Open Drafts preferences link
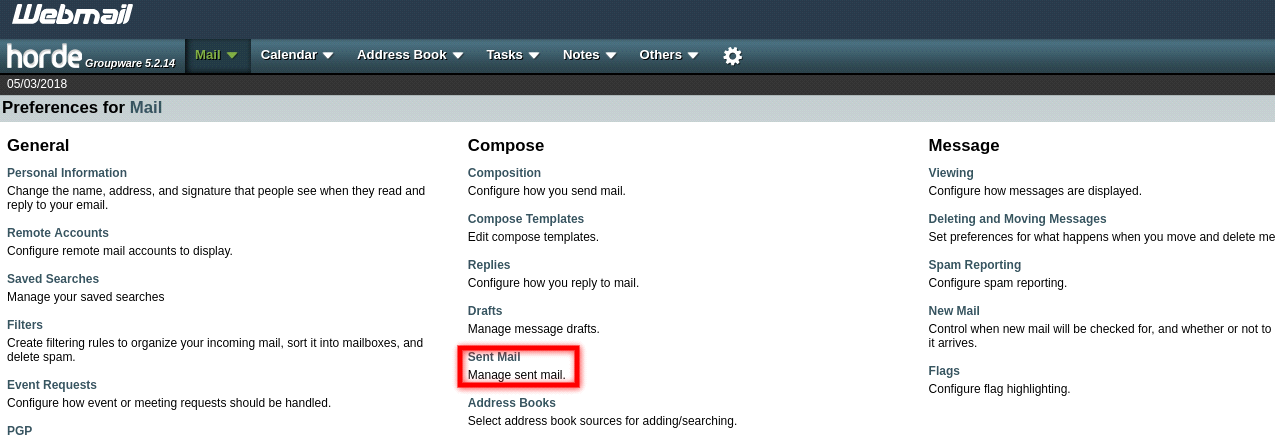This screenshot has height=442, width=1275. coord(485,311)
